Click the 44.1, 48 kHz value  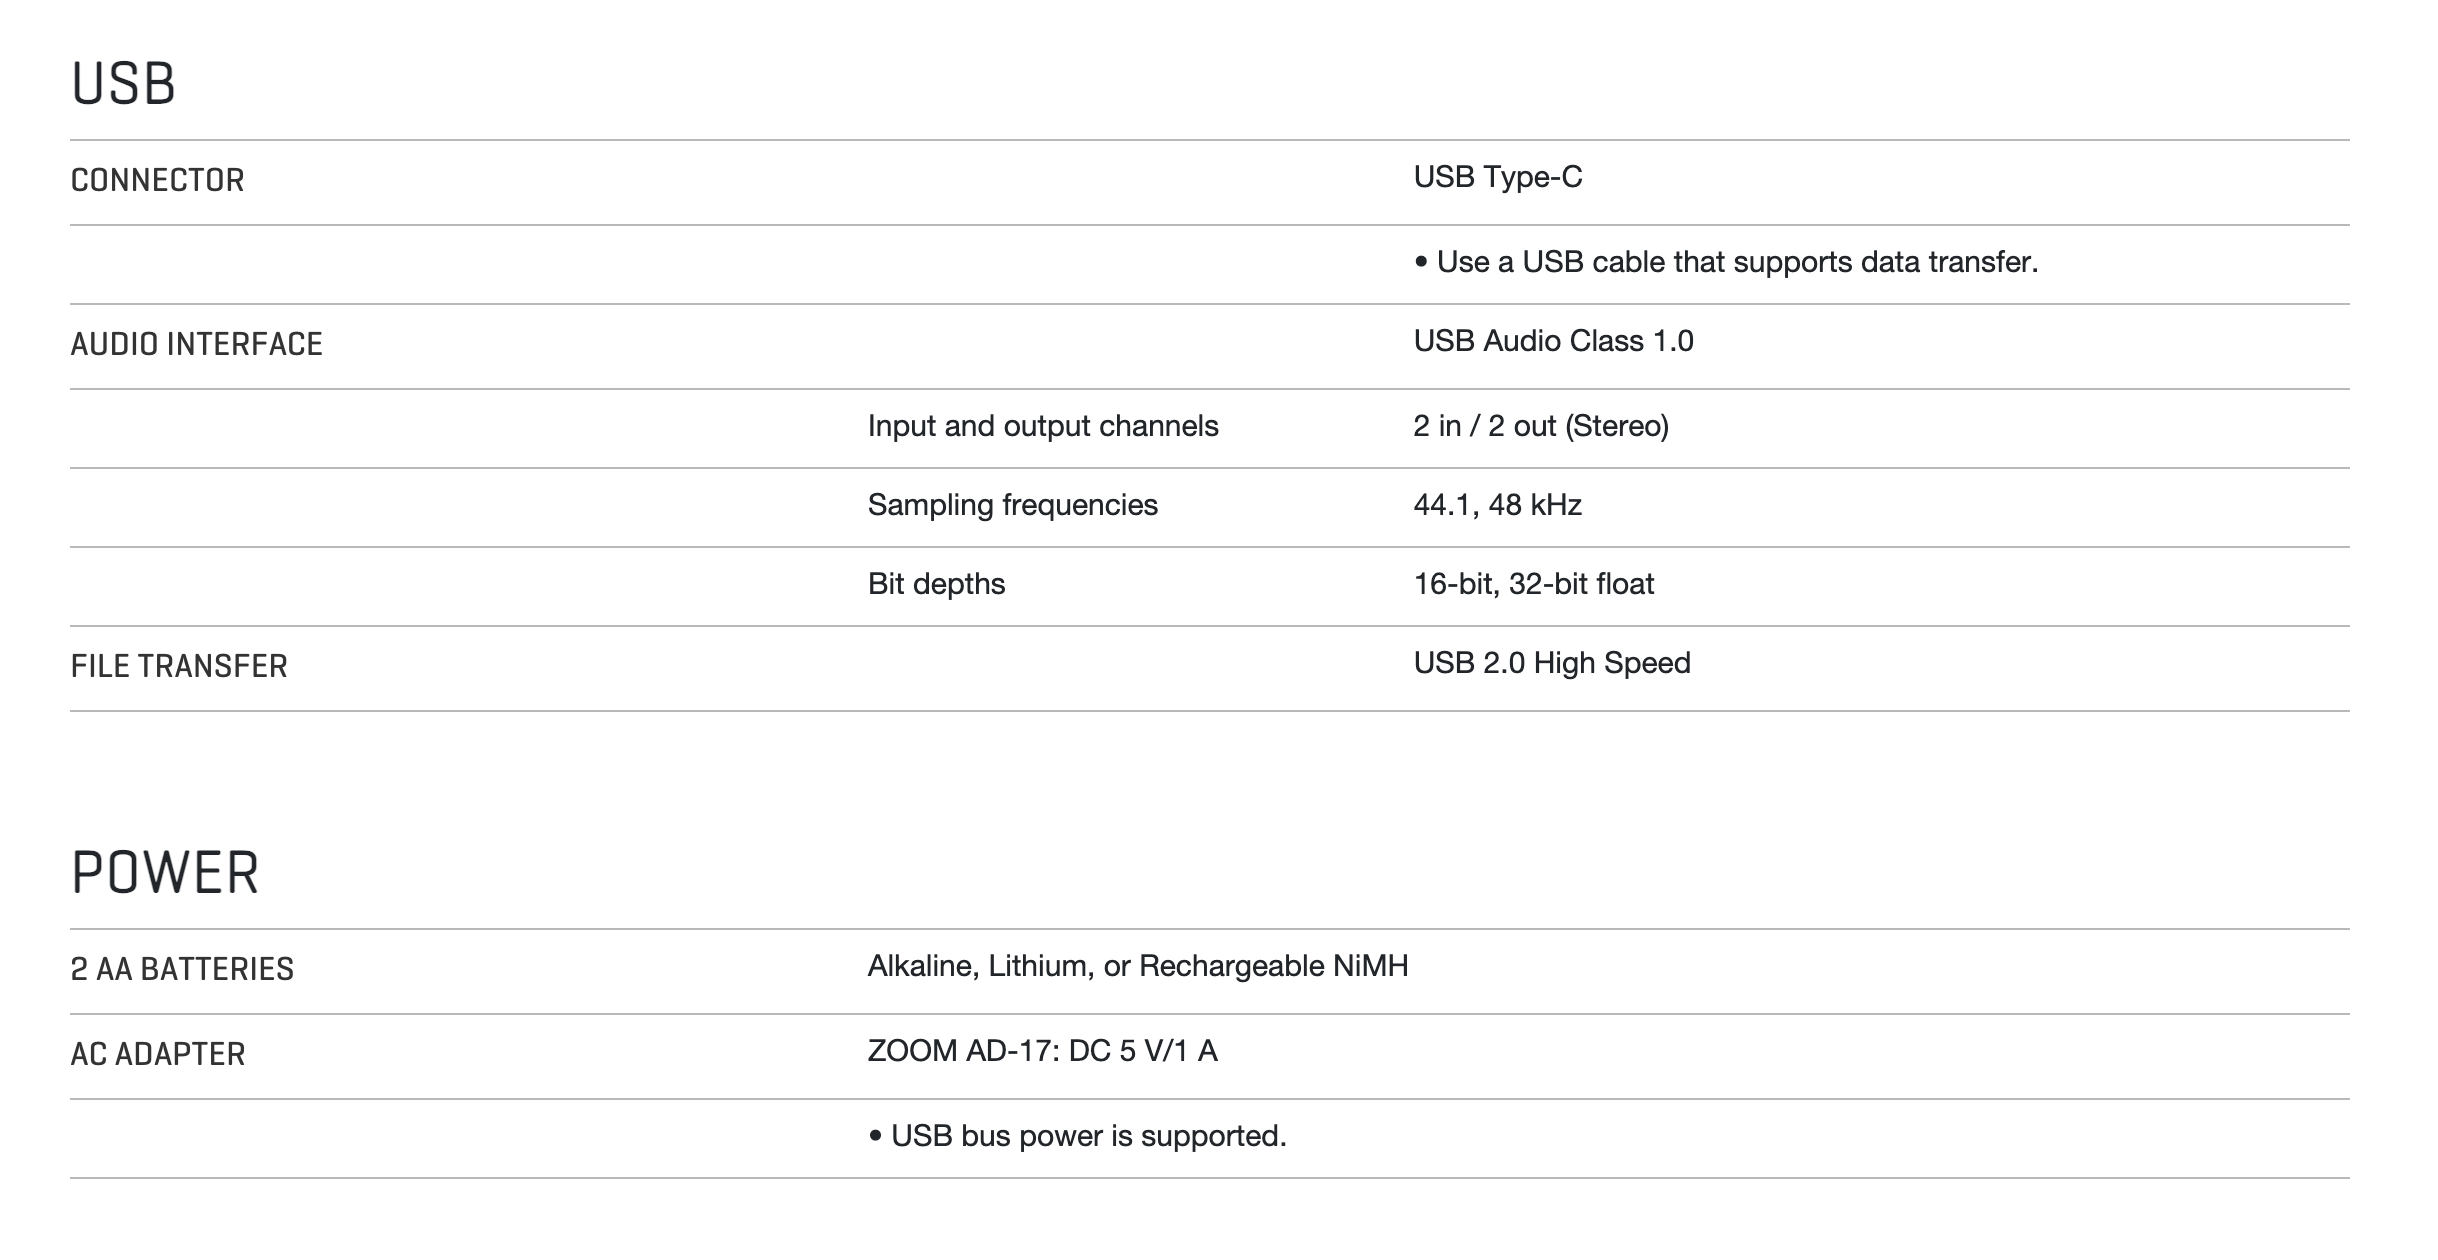(1497, 505)
